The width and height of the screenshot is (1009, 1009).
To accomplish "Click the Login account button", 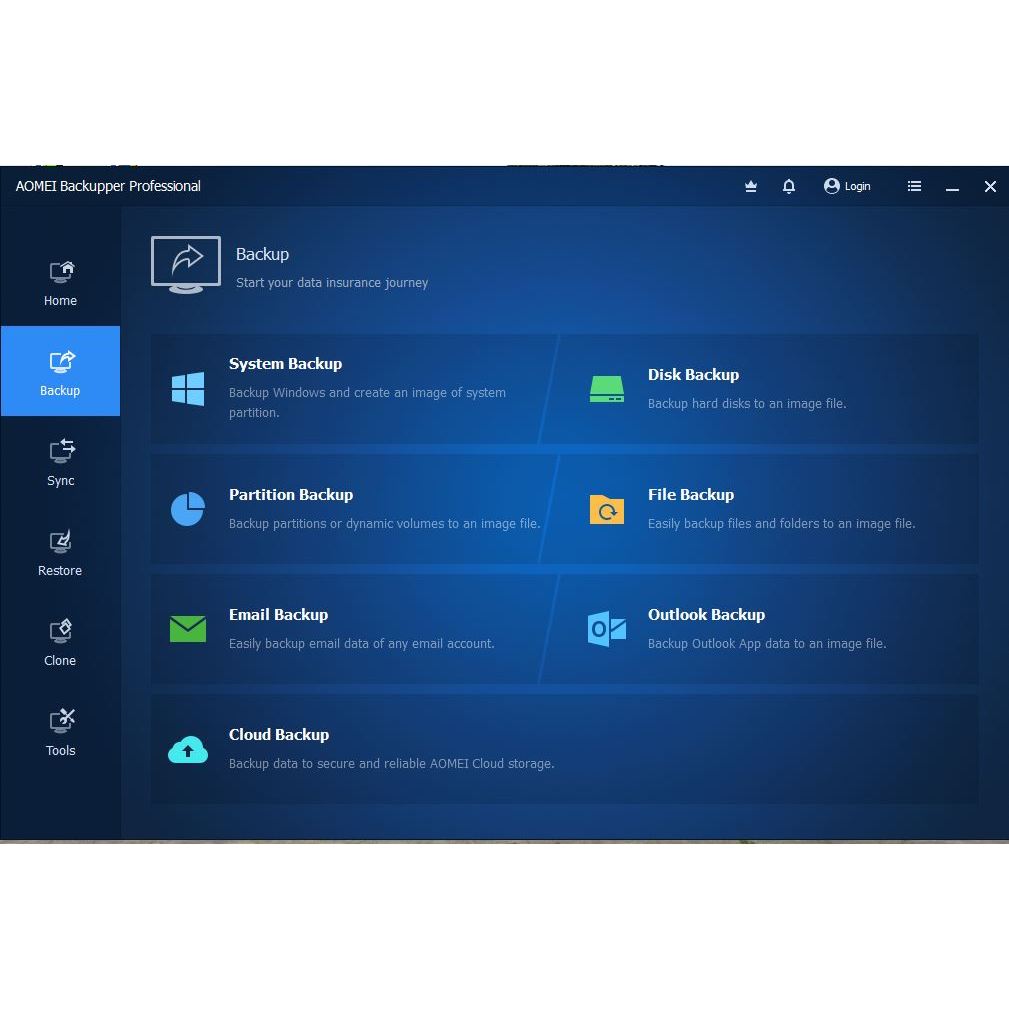I will tap(847, 187).
